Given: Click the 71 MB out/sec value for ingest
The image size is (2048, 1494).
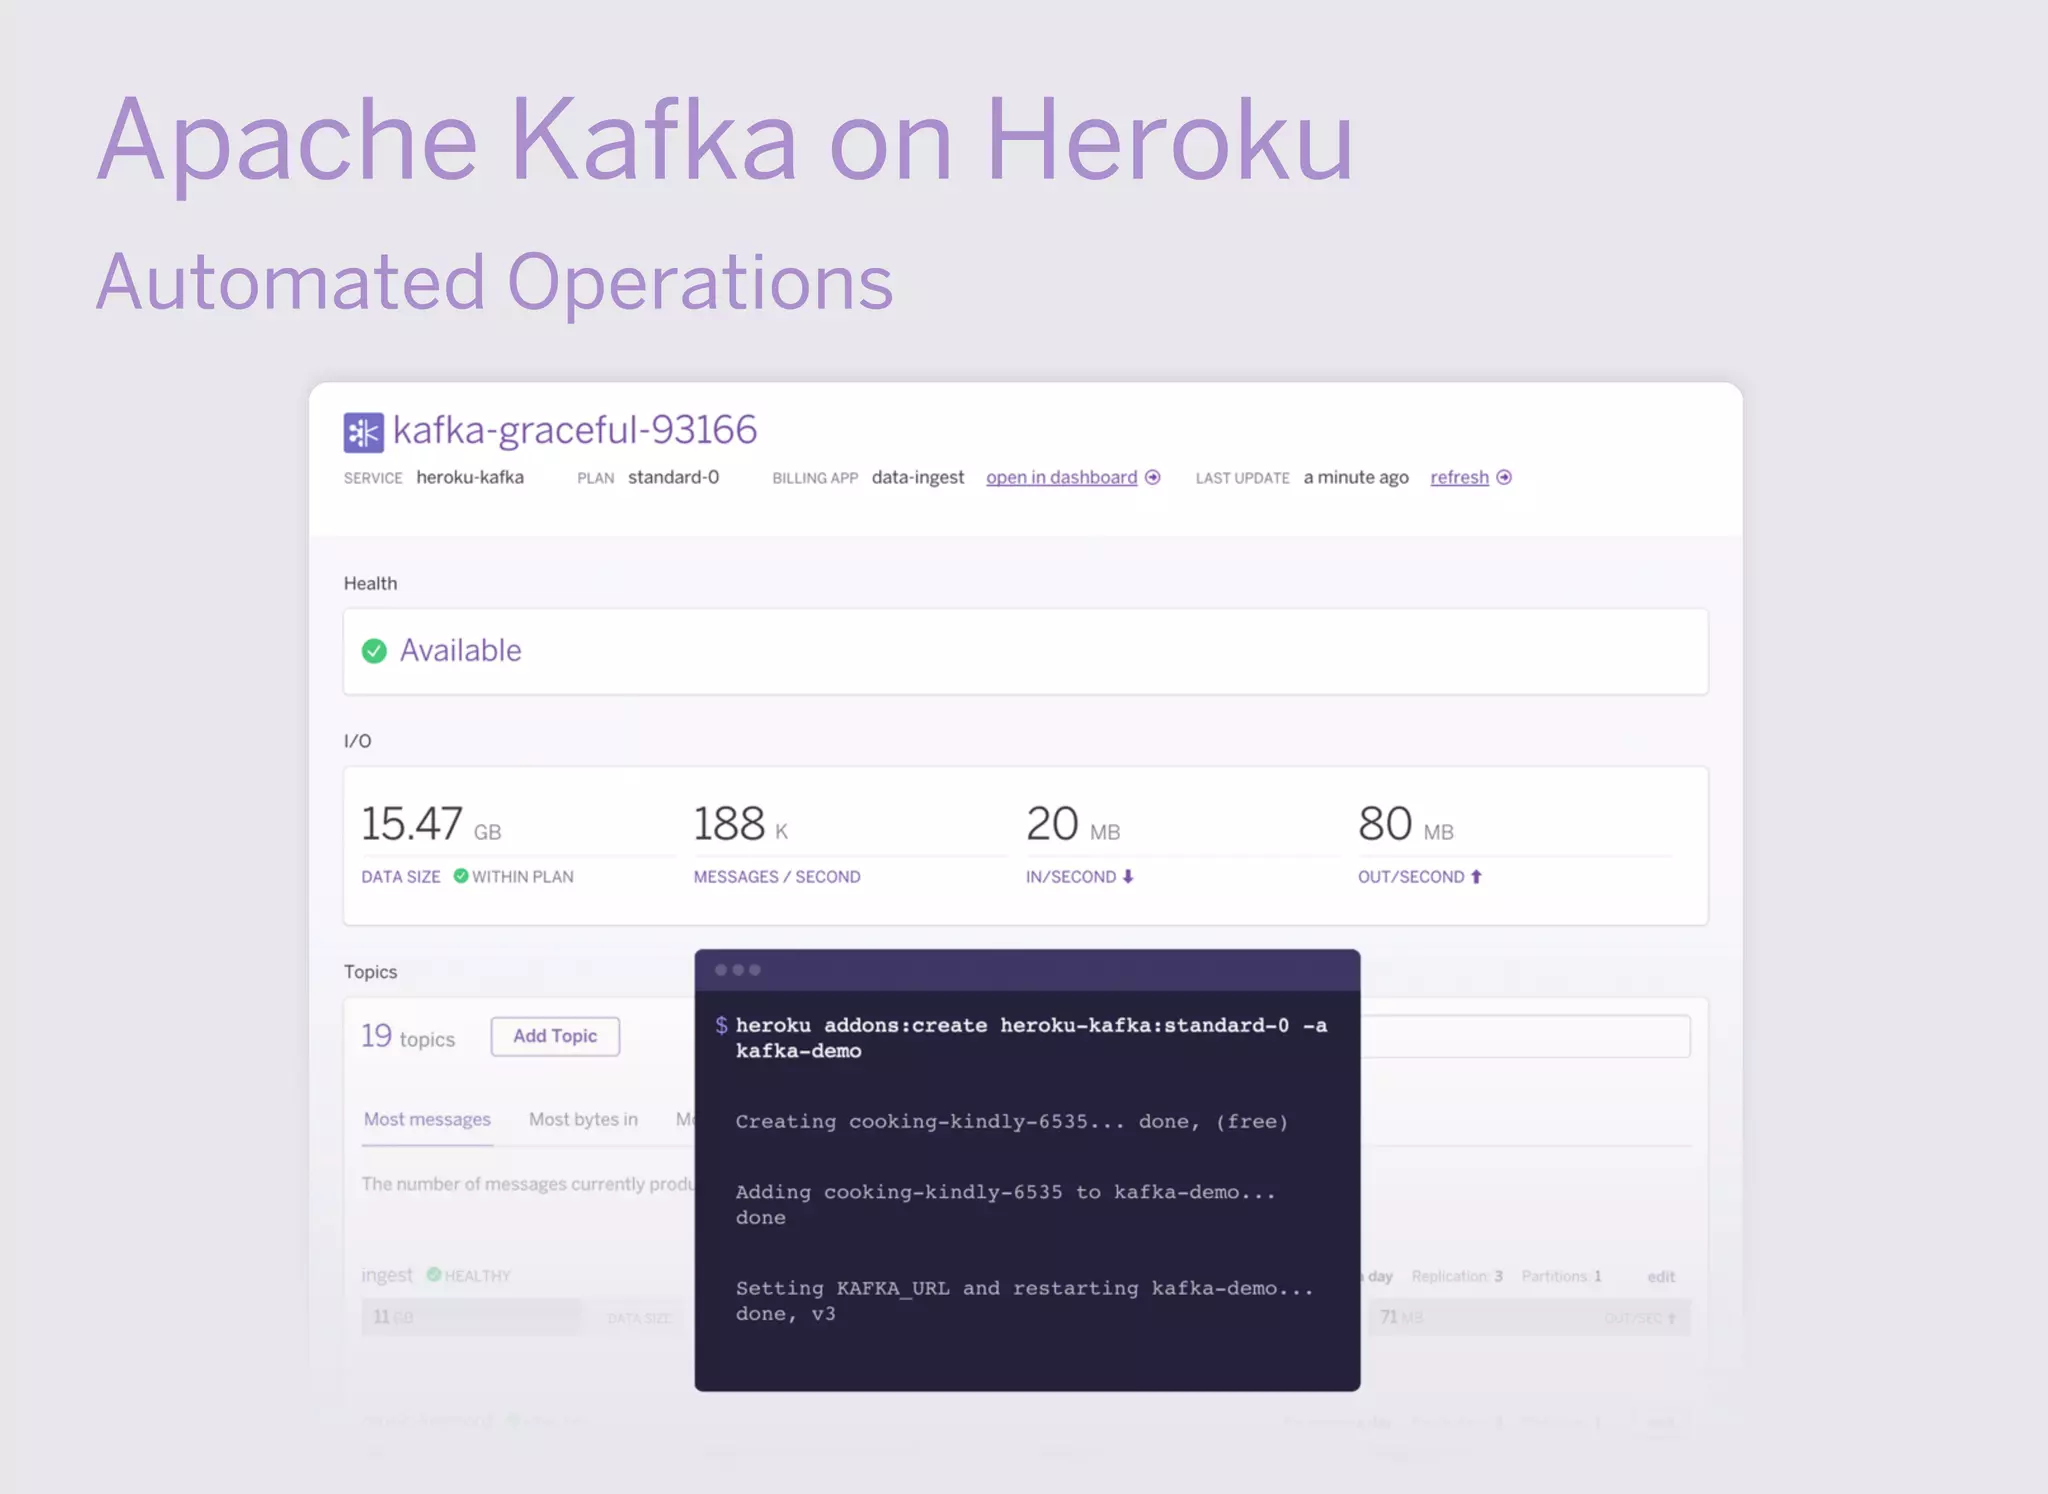Looking at the screenshot, I should tap(1401, 1317).
